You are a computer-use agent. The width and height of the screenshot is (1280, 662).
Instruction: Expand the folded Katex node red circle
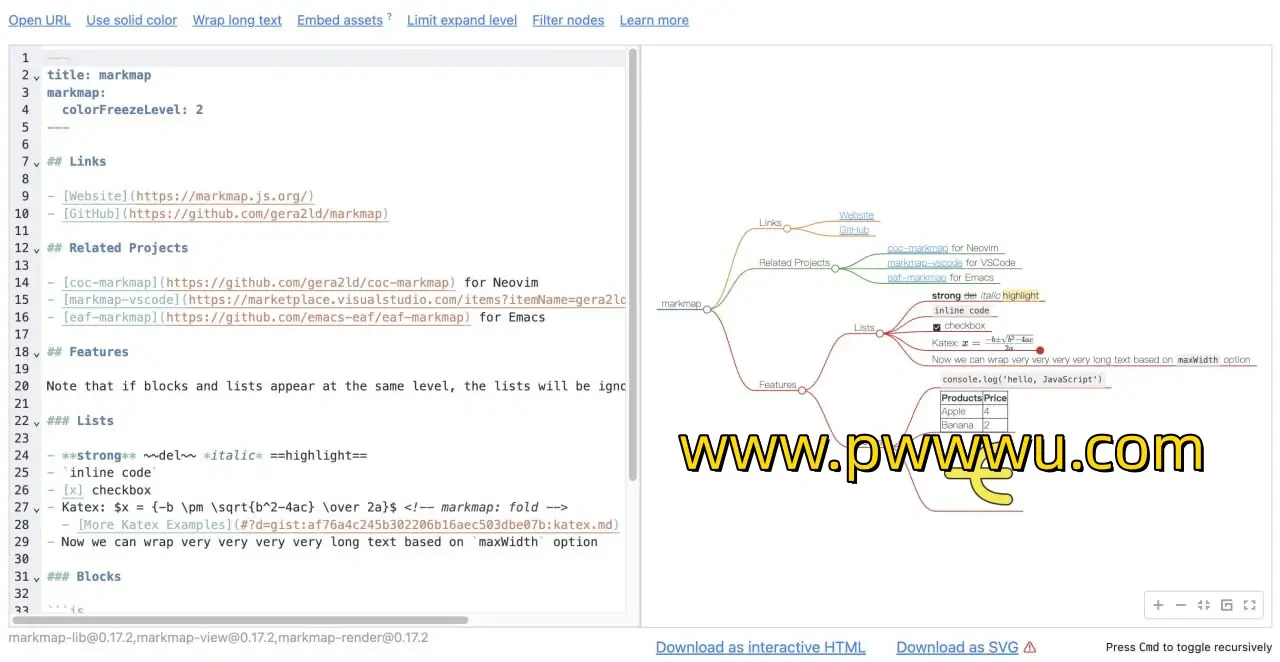tap(1040, 350)
